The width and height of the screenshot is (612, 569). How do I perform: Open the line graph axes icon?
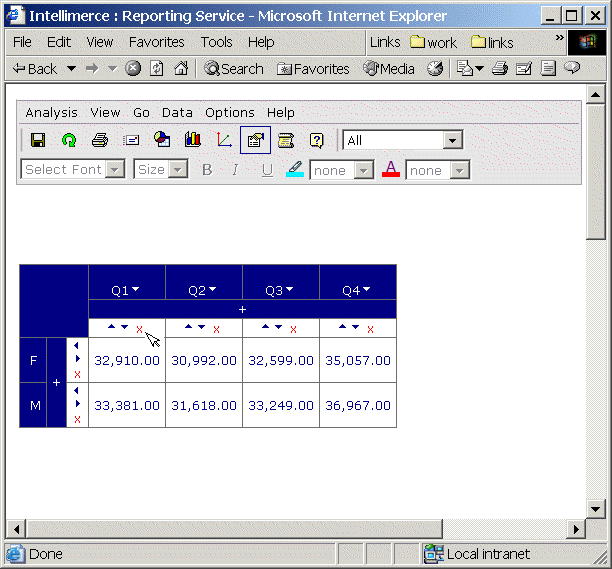(224, 140)
